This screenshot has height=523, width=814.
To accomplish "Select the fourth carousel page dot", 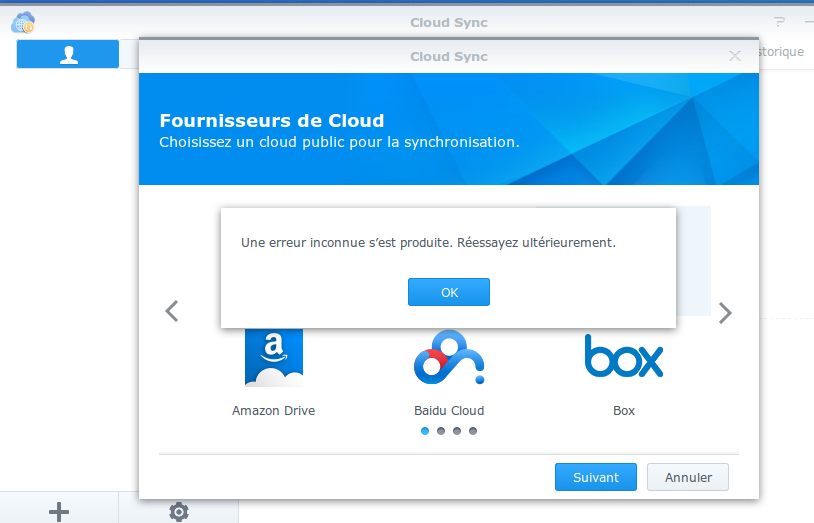I will click(x=473, y=431).
